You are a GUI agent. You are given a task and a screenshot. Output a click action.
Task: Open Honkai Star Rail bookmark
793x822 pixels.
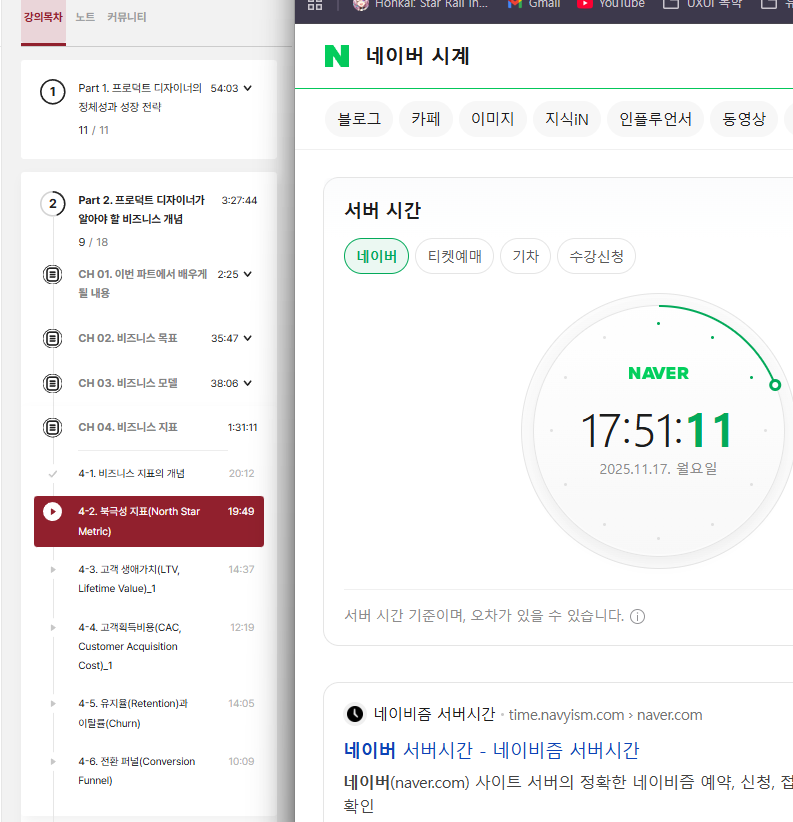click(x=420, y=4)
